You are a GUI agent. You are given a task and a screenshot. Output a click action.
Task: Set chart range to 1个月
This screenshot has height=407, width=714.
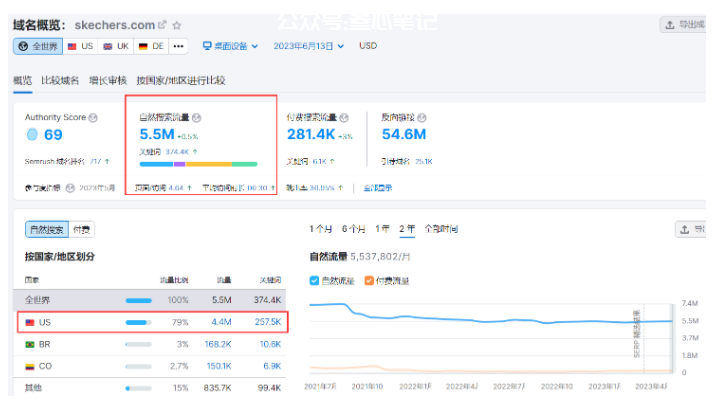pos(321,229)
